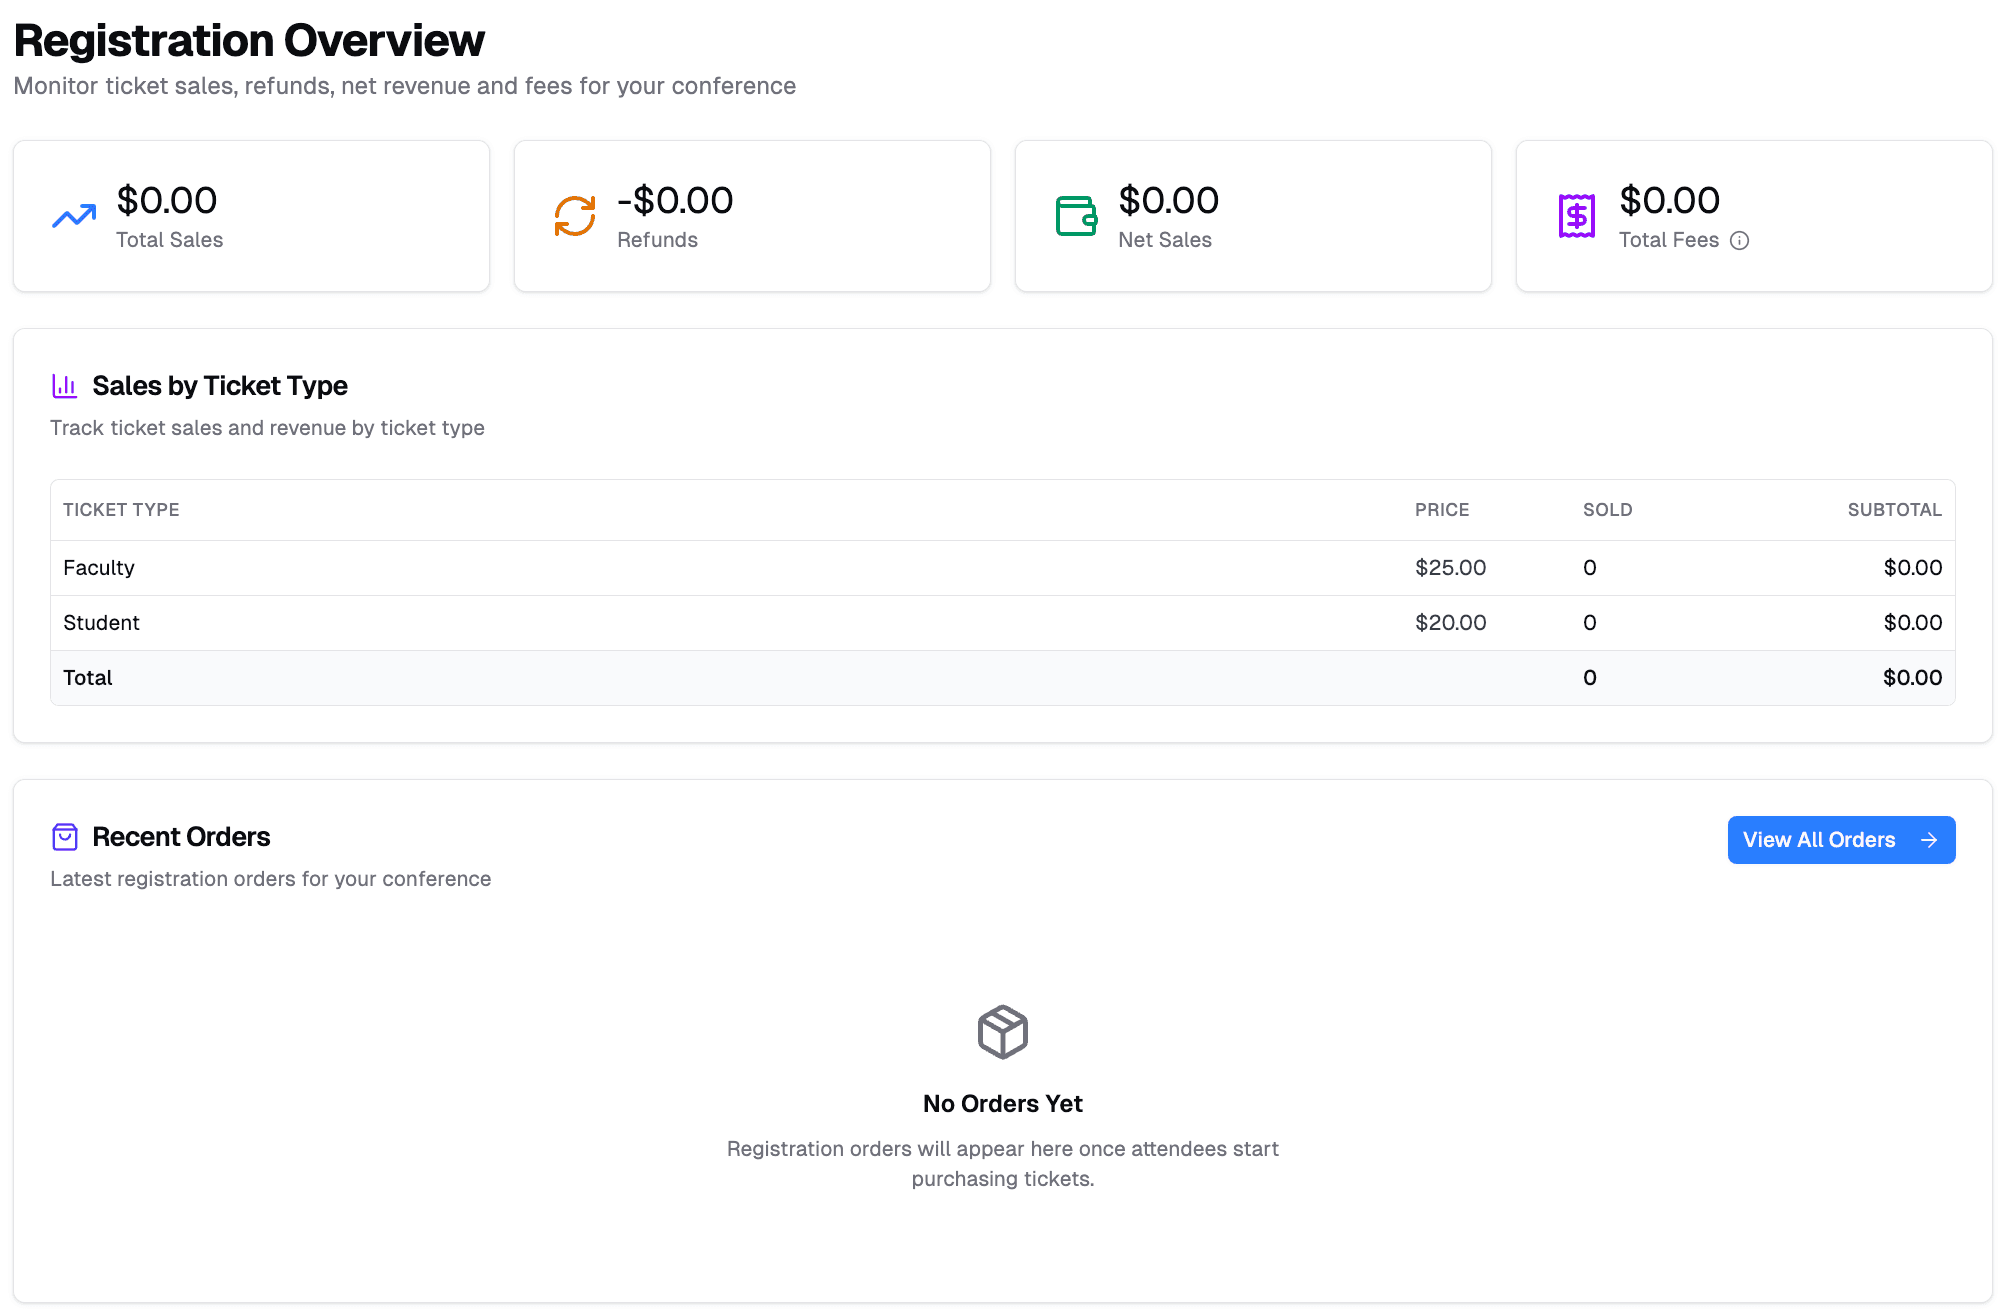Screen dimensions: 2008x1316
Task: Click the Total Sales trending chart icon
Action: (73, 216)
